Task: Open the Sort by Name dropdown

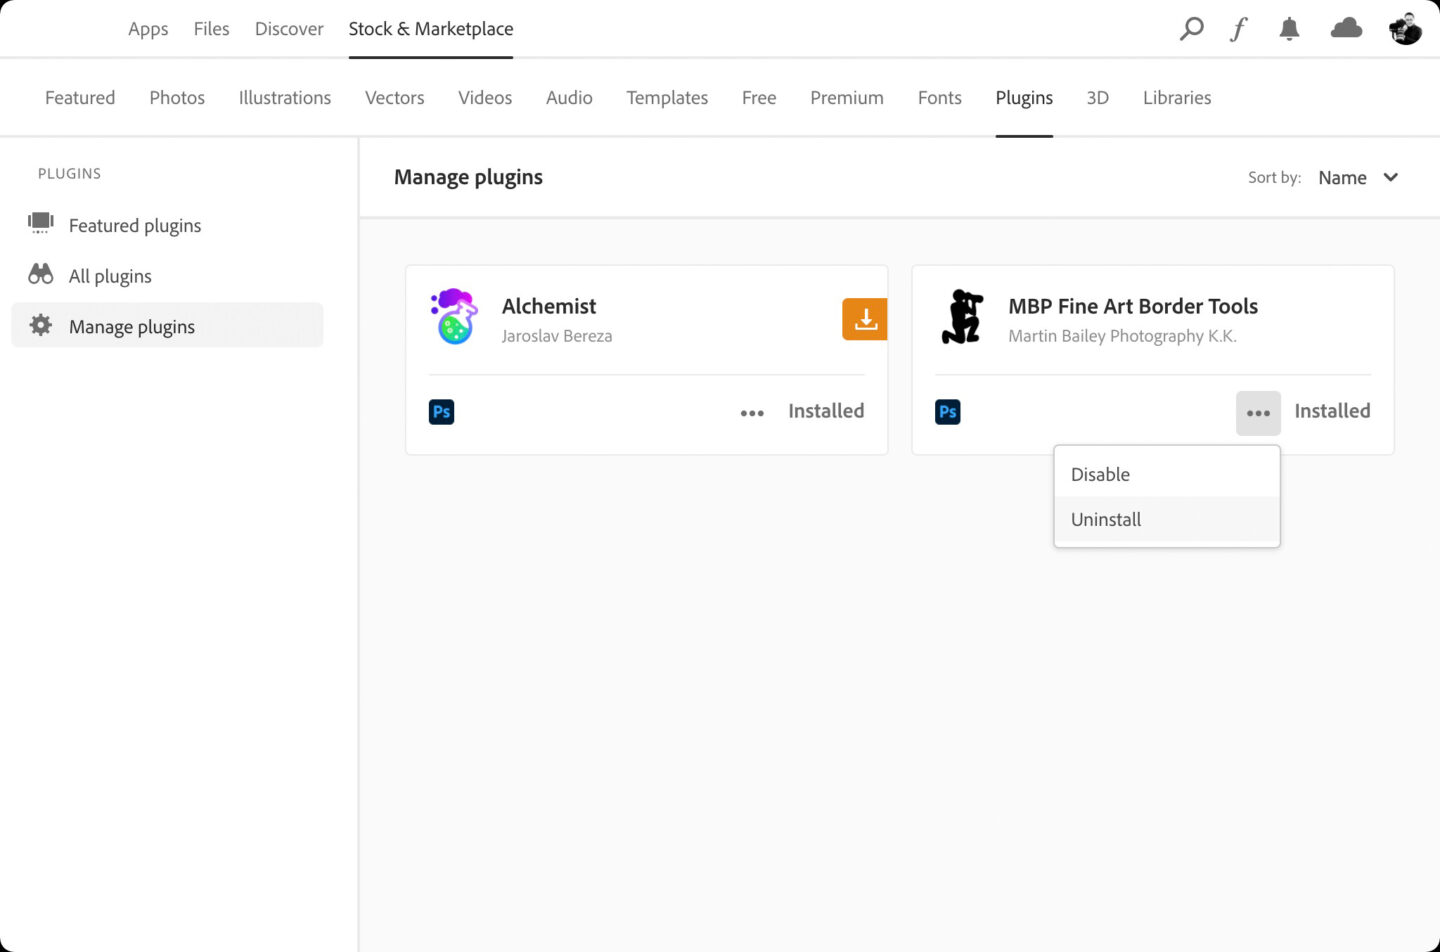Action: click(1357, 178)
